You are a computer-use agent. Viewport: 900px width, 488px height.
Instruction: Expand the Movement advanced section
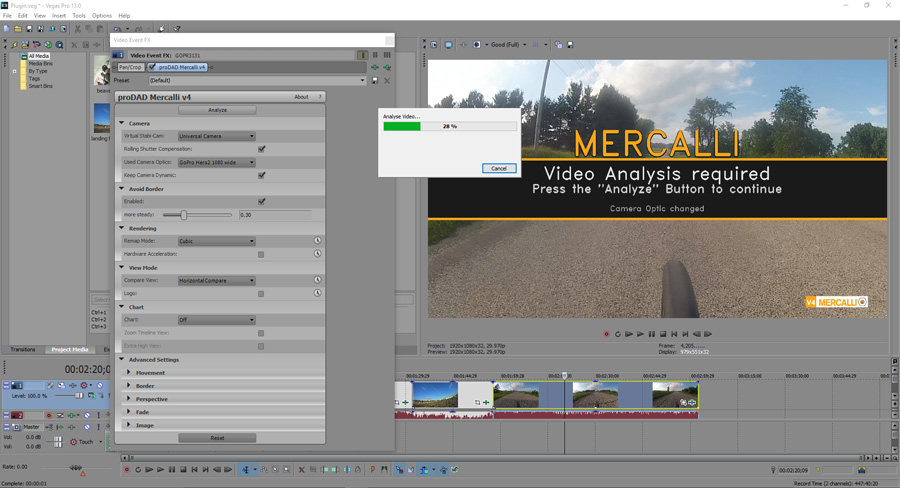tap(129, 373)
